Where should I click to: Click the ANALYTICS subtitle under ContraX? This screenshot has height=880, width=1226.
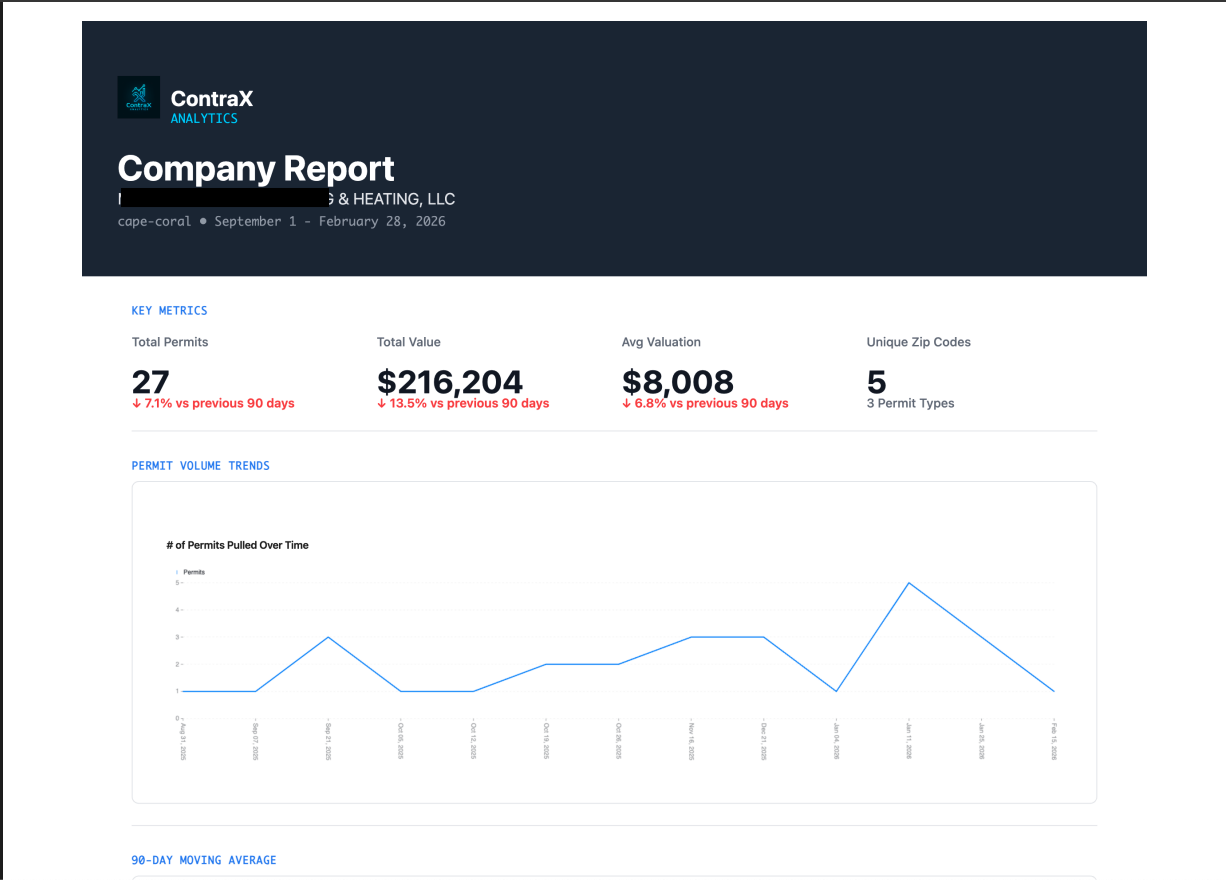204,118
